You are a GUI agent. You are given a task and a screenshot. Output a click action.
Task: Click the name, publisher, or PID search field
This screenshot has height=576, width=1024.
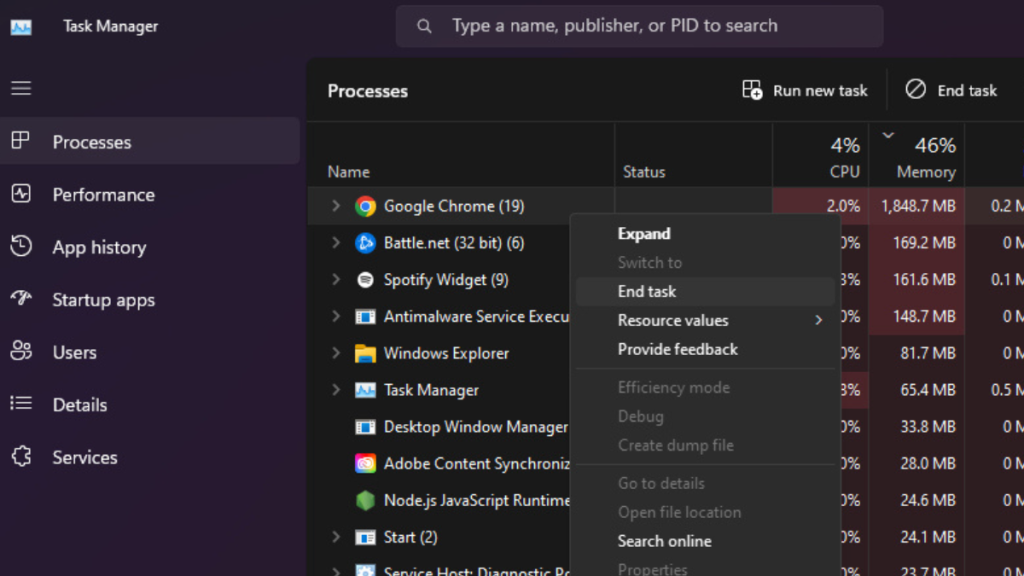pos(640,26)
